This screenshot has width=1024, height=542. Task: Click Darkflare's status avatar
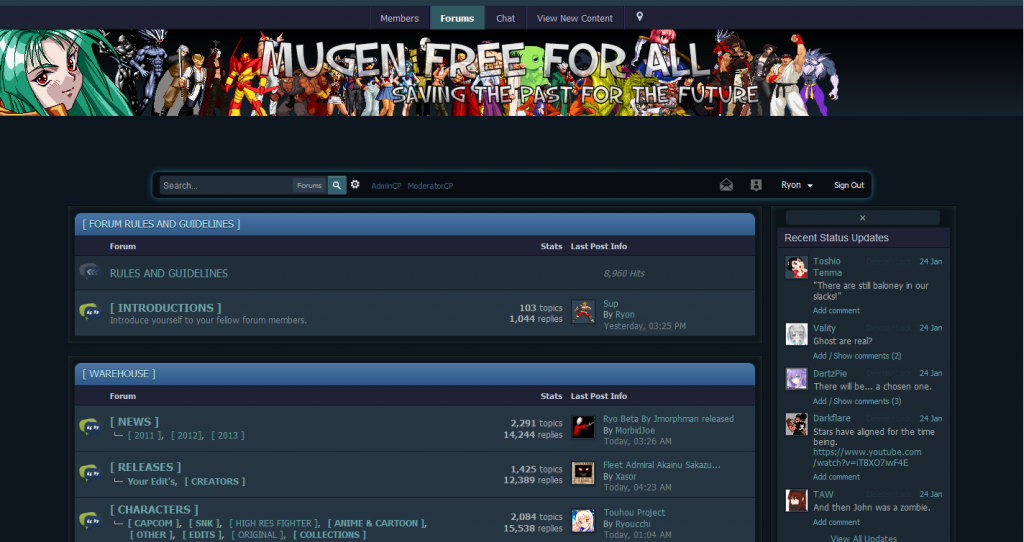[x=796, y=424]
